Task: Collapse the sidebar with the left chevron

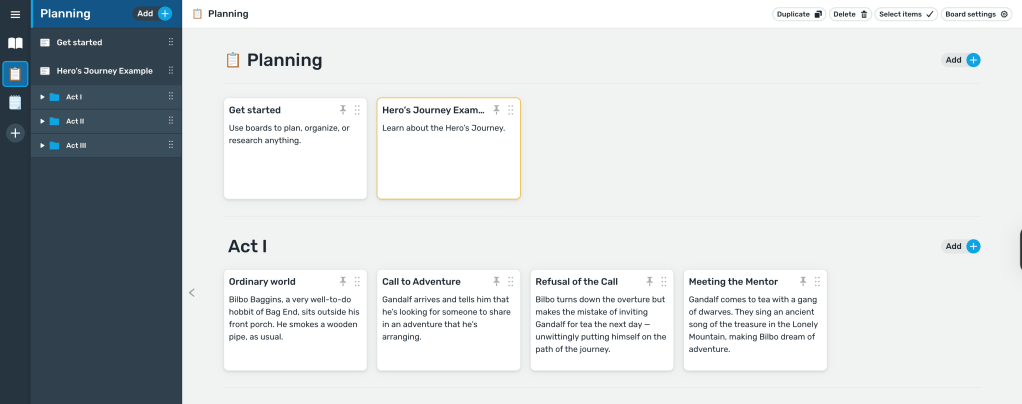Action: pos(192,293)
